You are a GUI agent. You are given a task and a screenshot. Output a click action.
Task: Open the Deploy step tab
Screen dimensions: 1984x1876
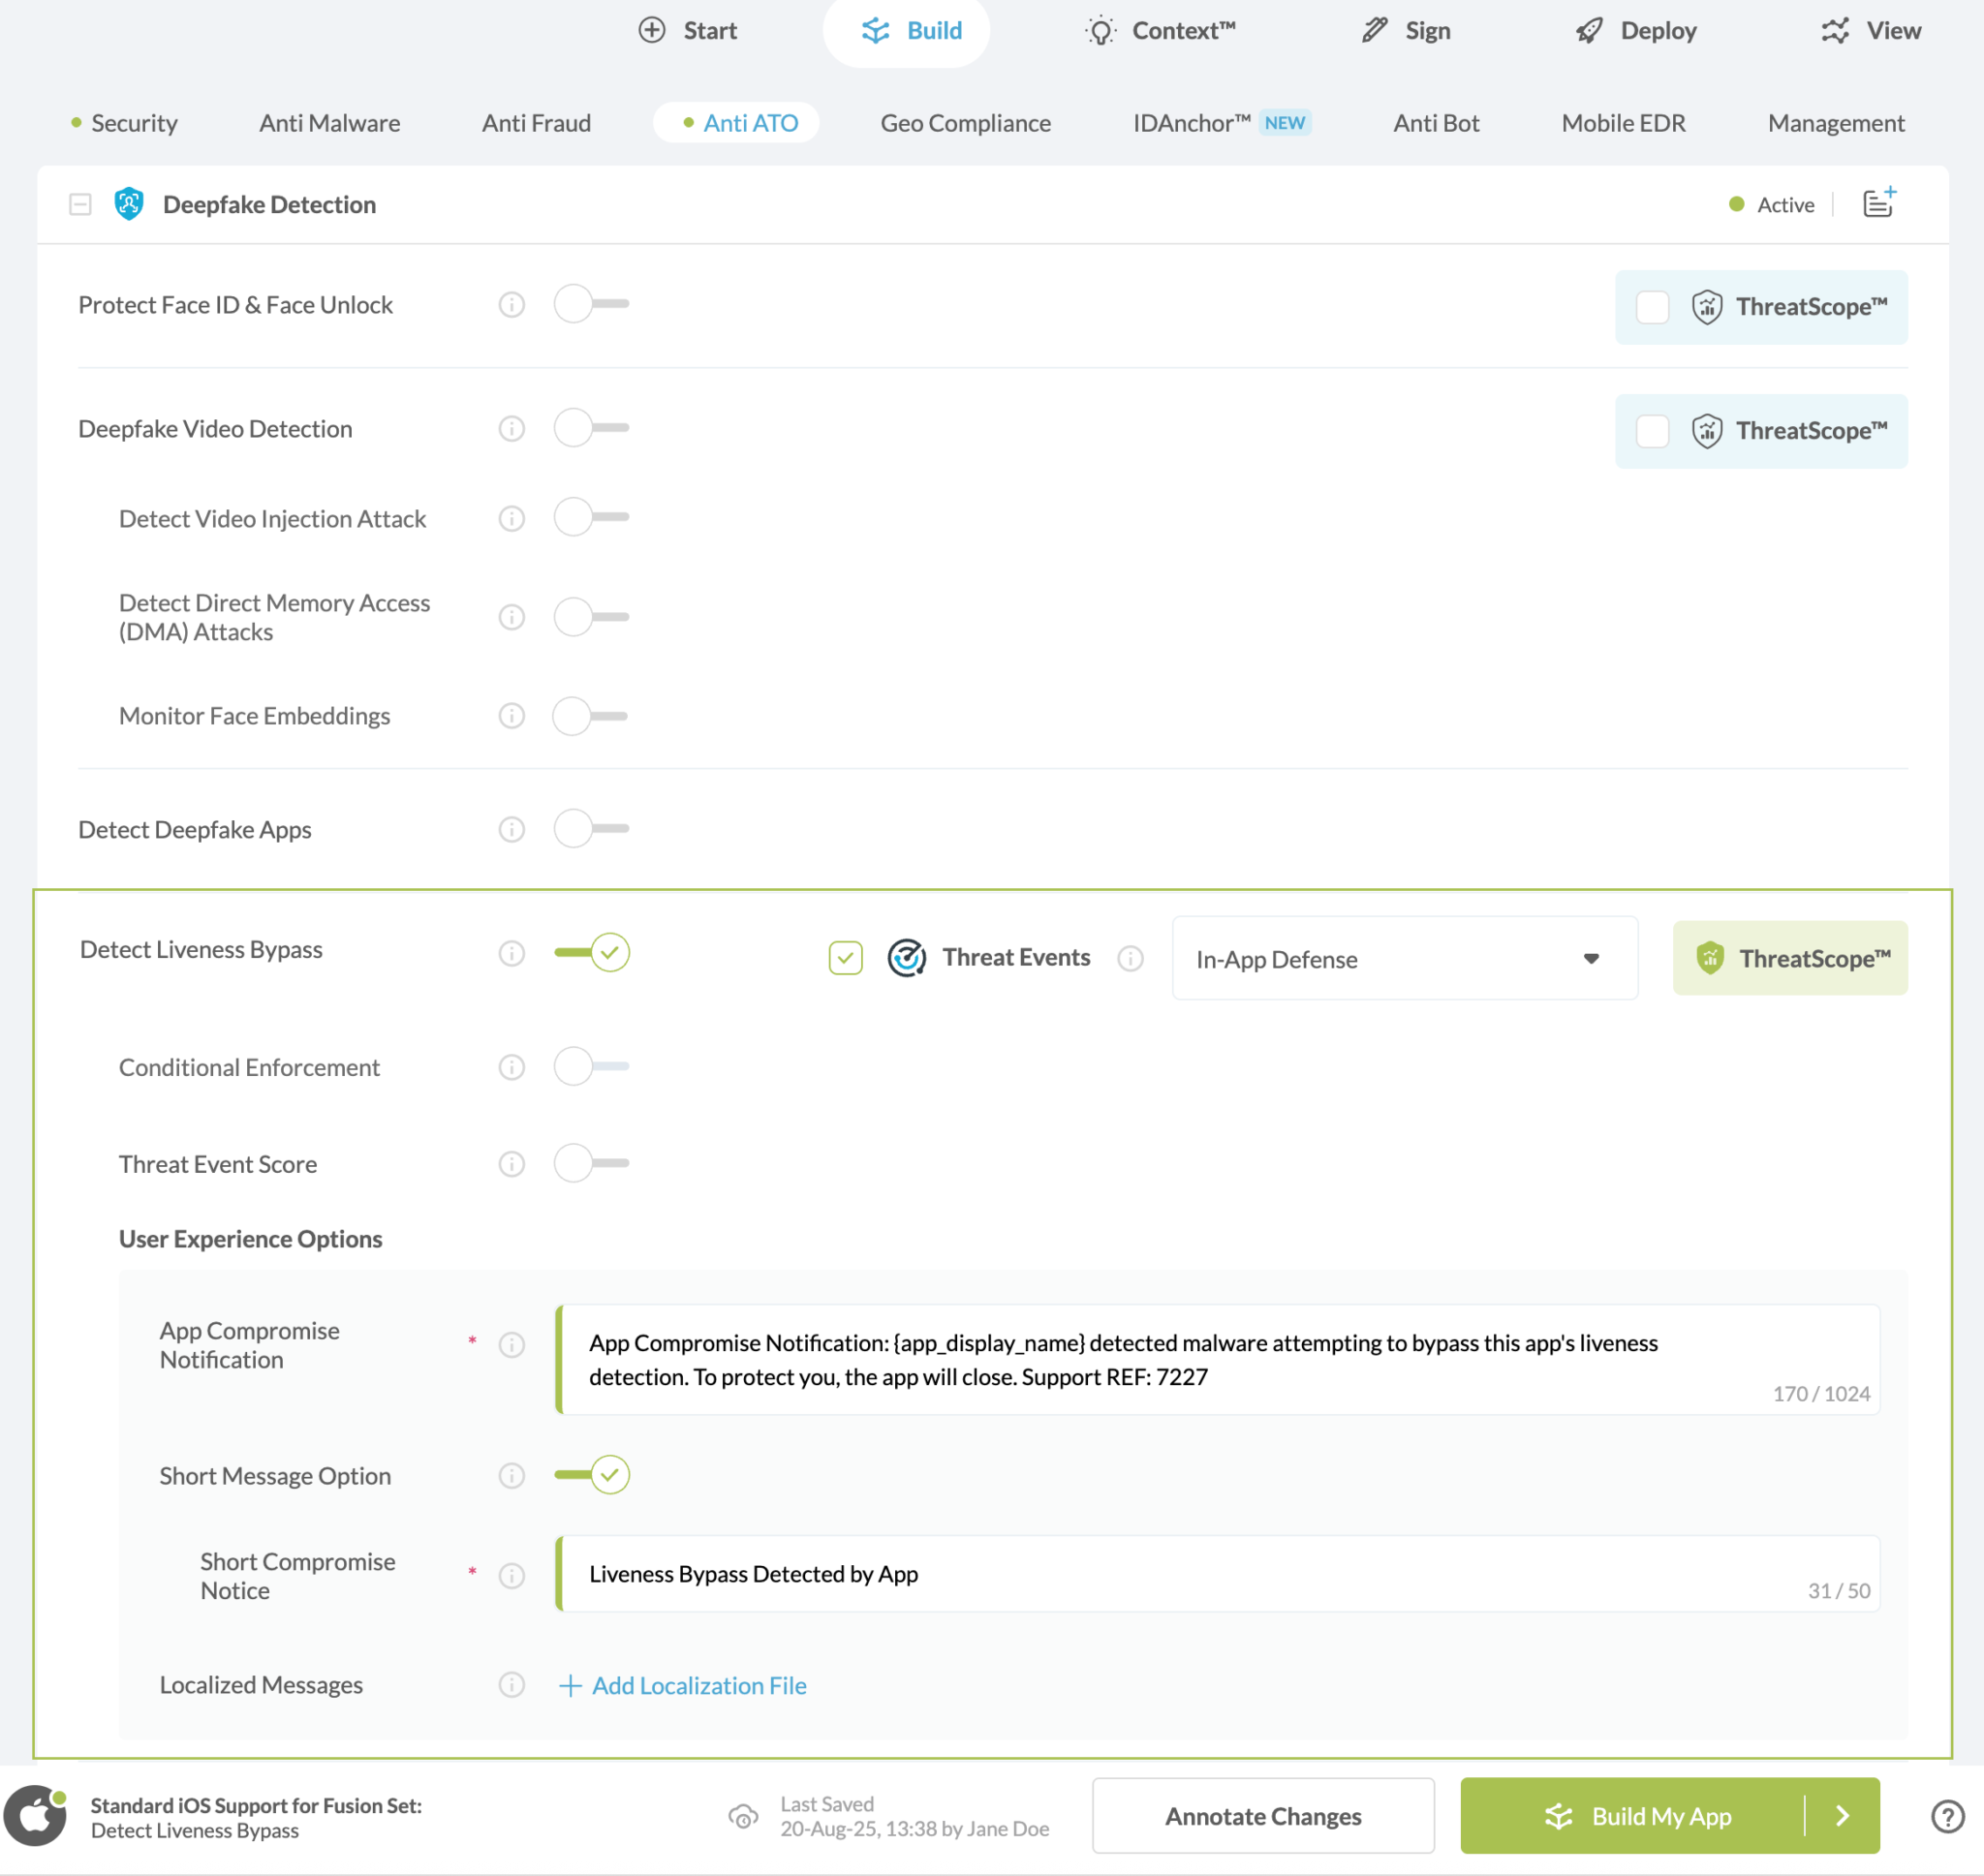coord(1636,31)
